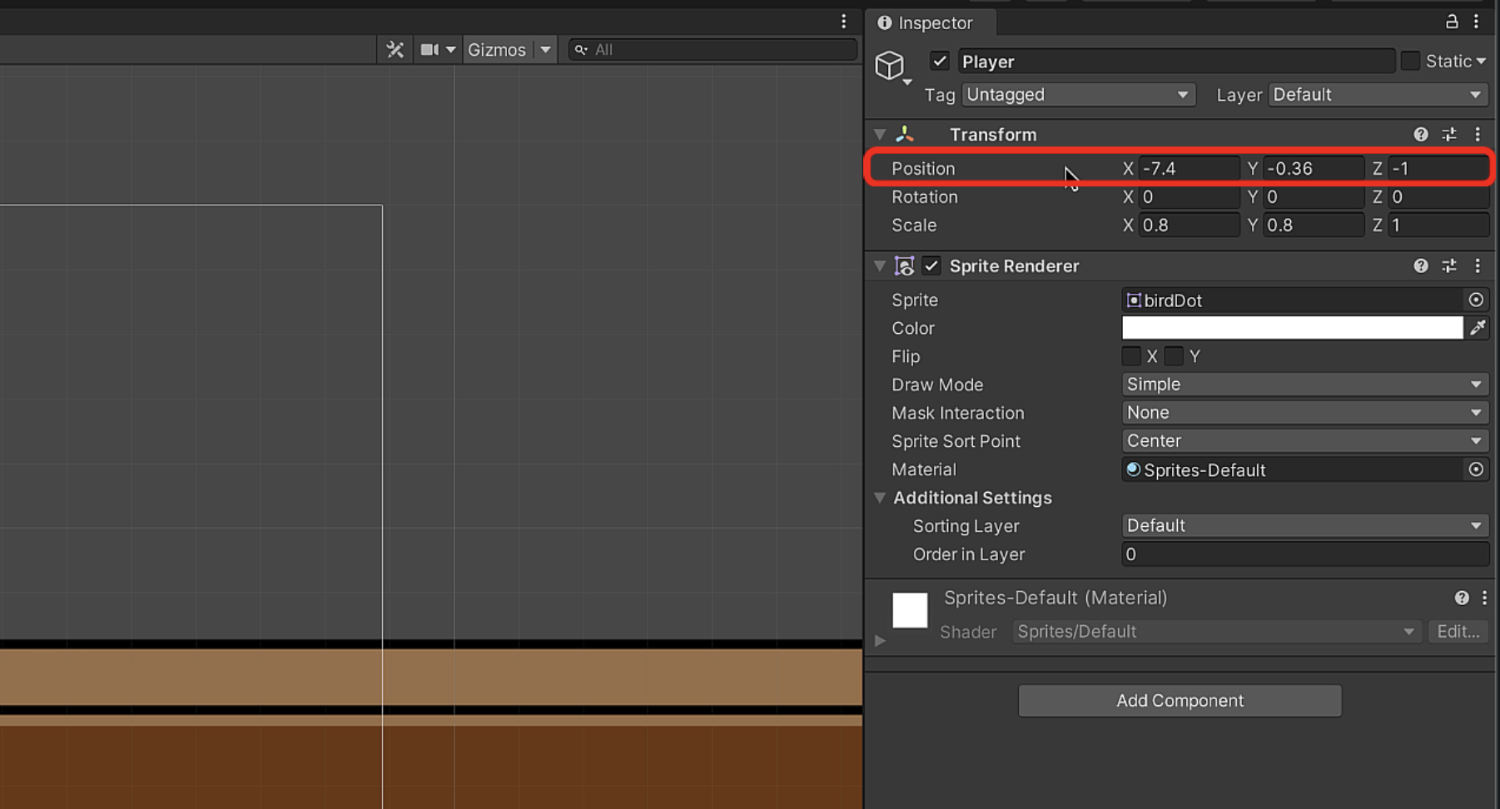Expand the Sprites-Default material section
Screen dimensions: 1500x809
880,640
